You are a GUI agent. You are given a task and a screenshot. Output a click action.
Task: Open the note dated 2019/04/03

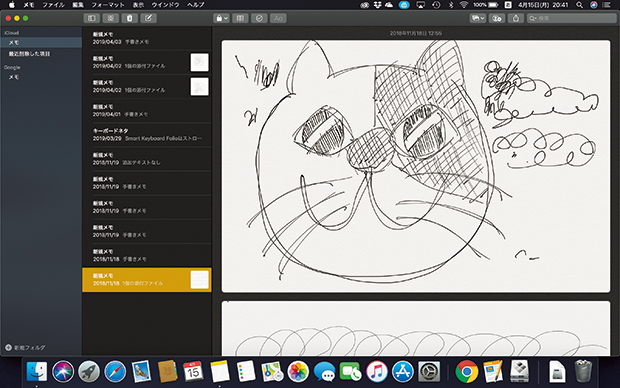147,38
